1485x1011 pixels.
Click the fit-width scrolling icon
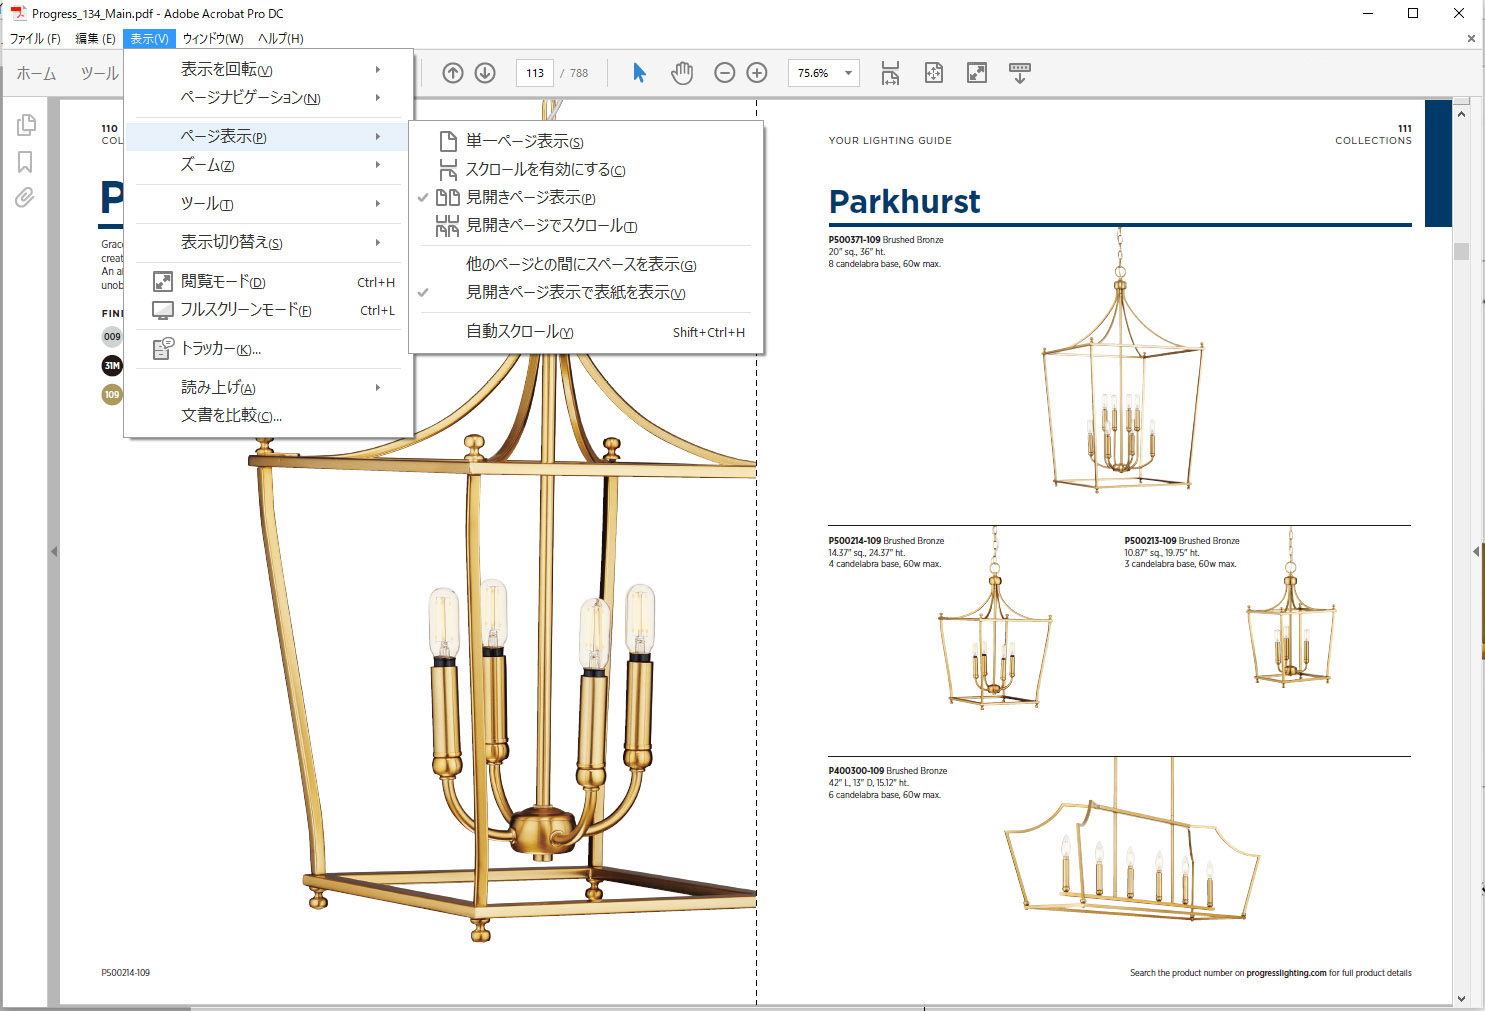[890, 73]
